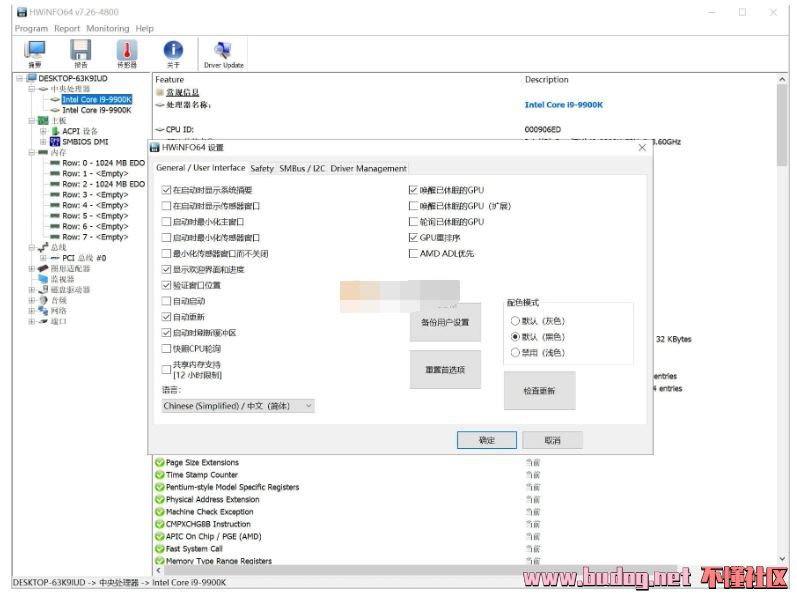This screenshot has height=598, width=797.
Task: Confirm settings with the 确定 (OK) button
Action: point(486,440)
